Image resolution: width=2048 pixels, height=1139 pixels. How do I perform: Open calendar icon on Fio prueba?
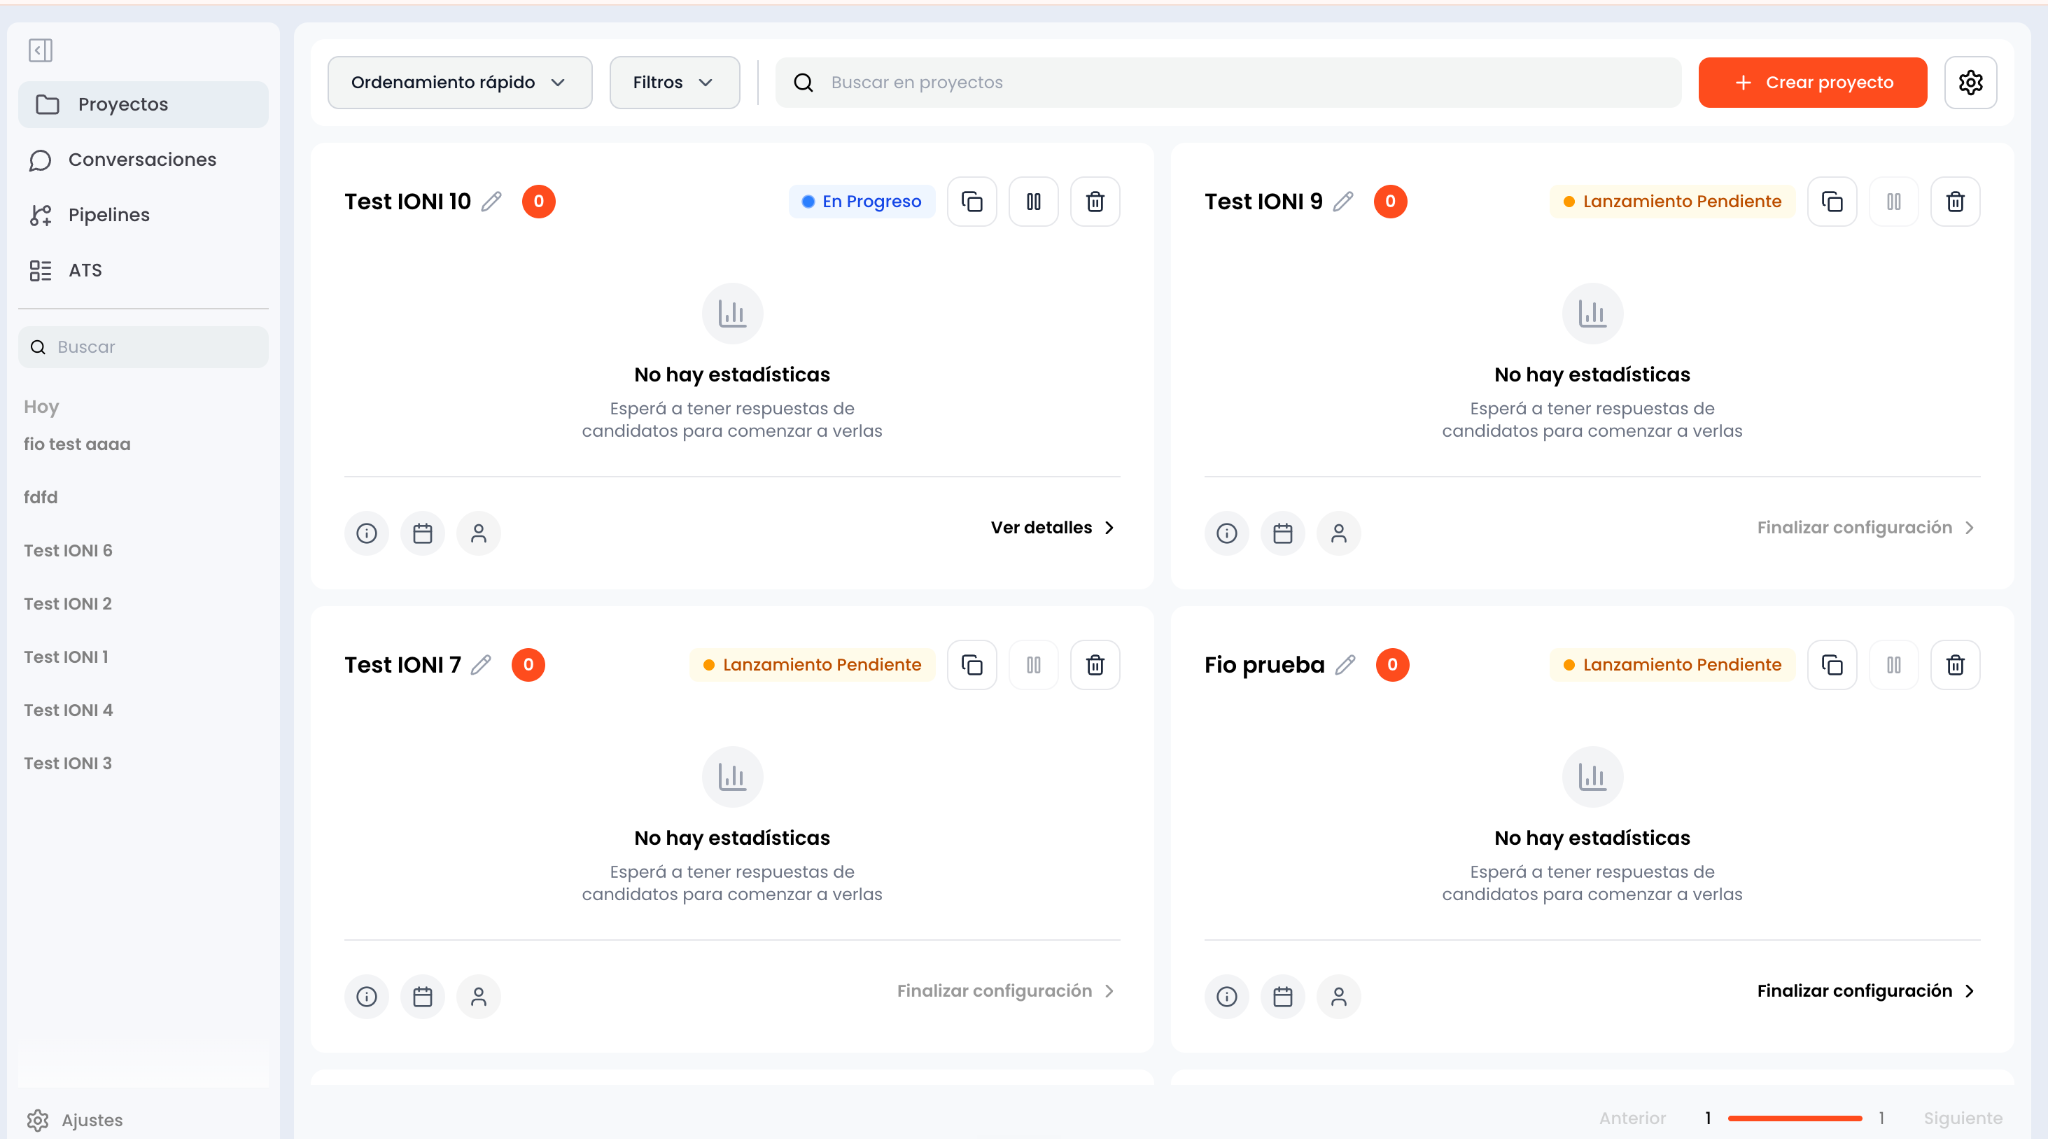tap(1283, 996)
